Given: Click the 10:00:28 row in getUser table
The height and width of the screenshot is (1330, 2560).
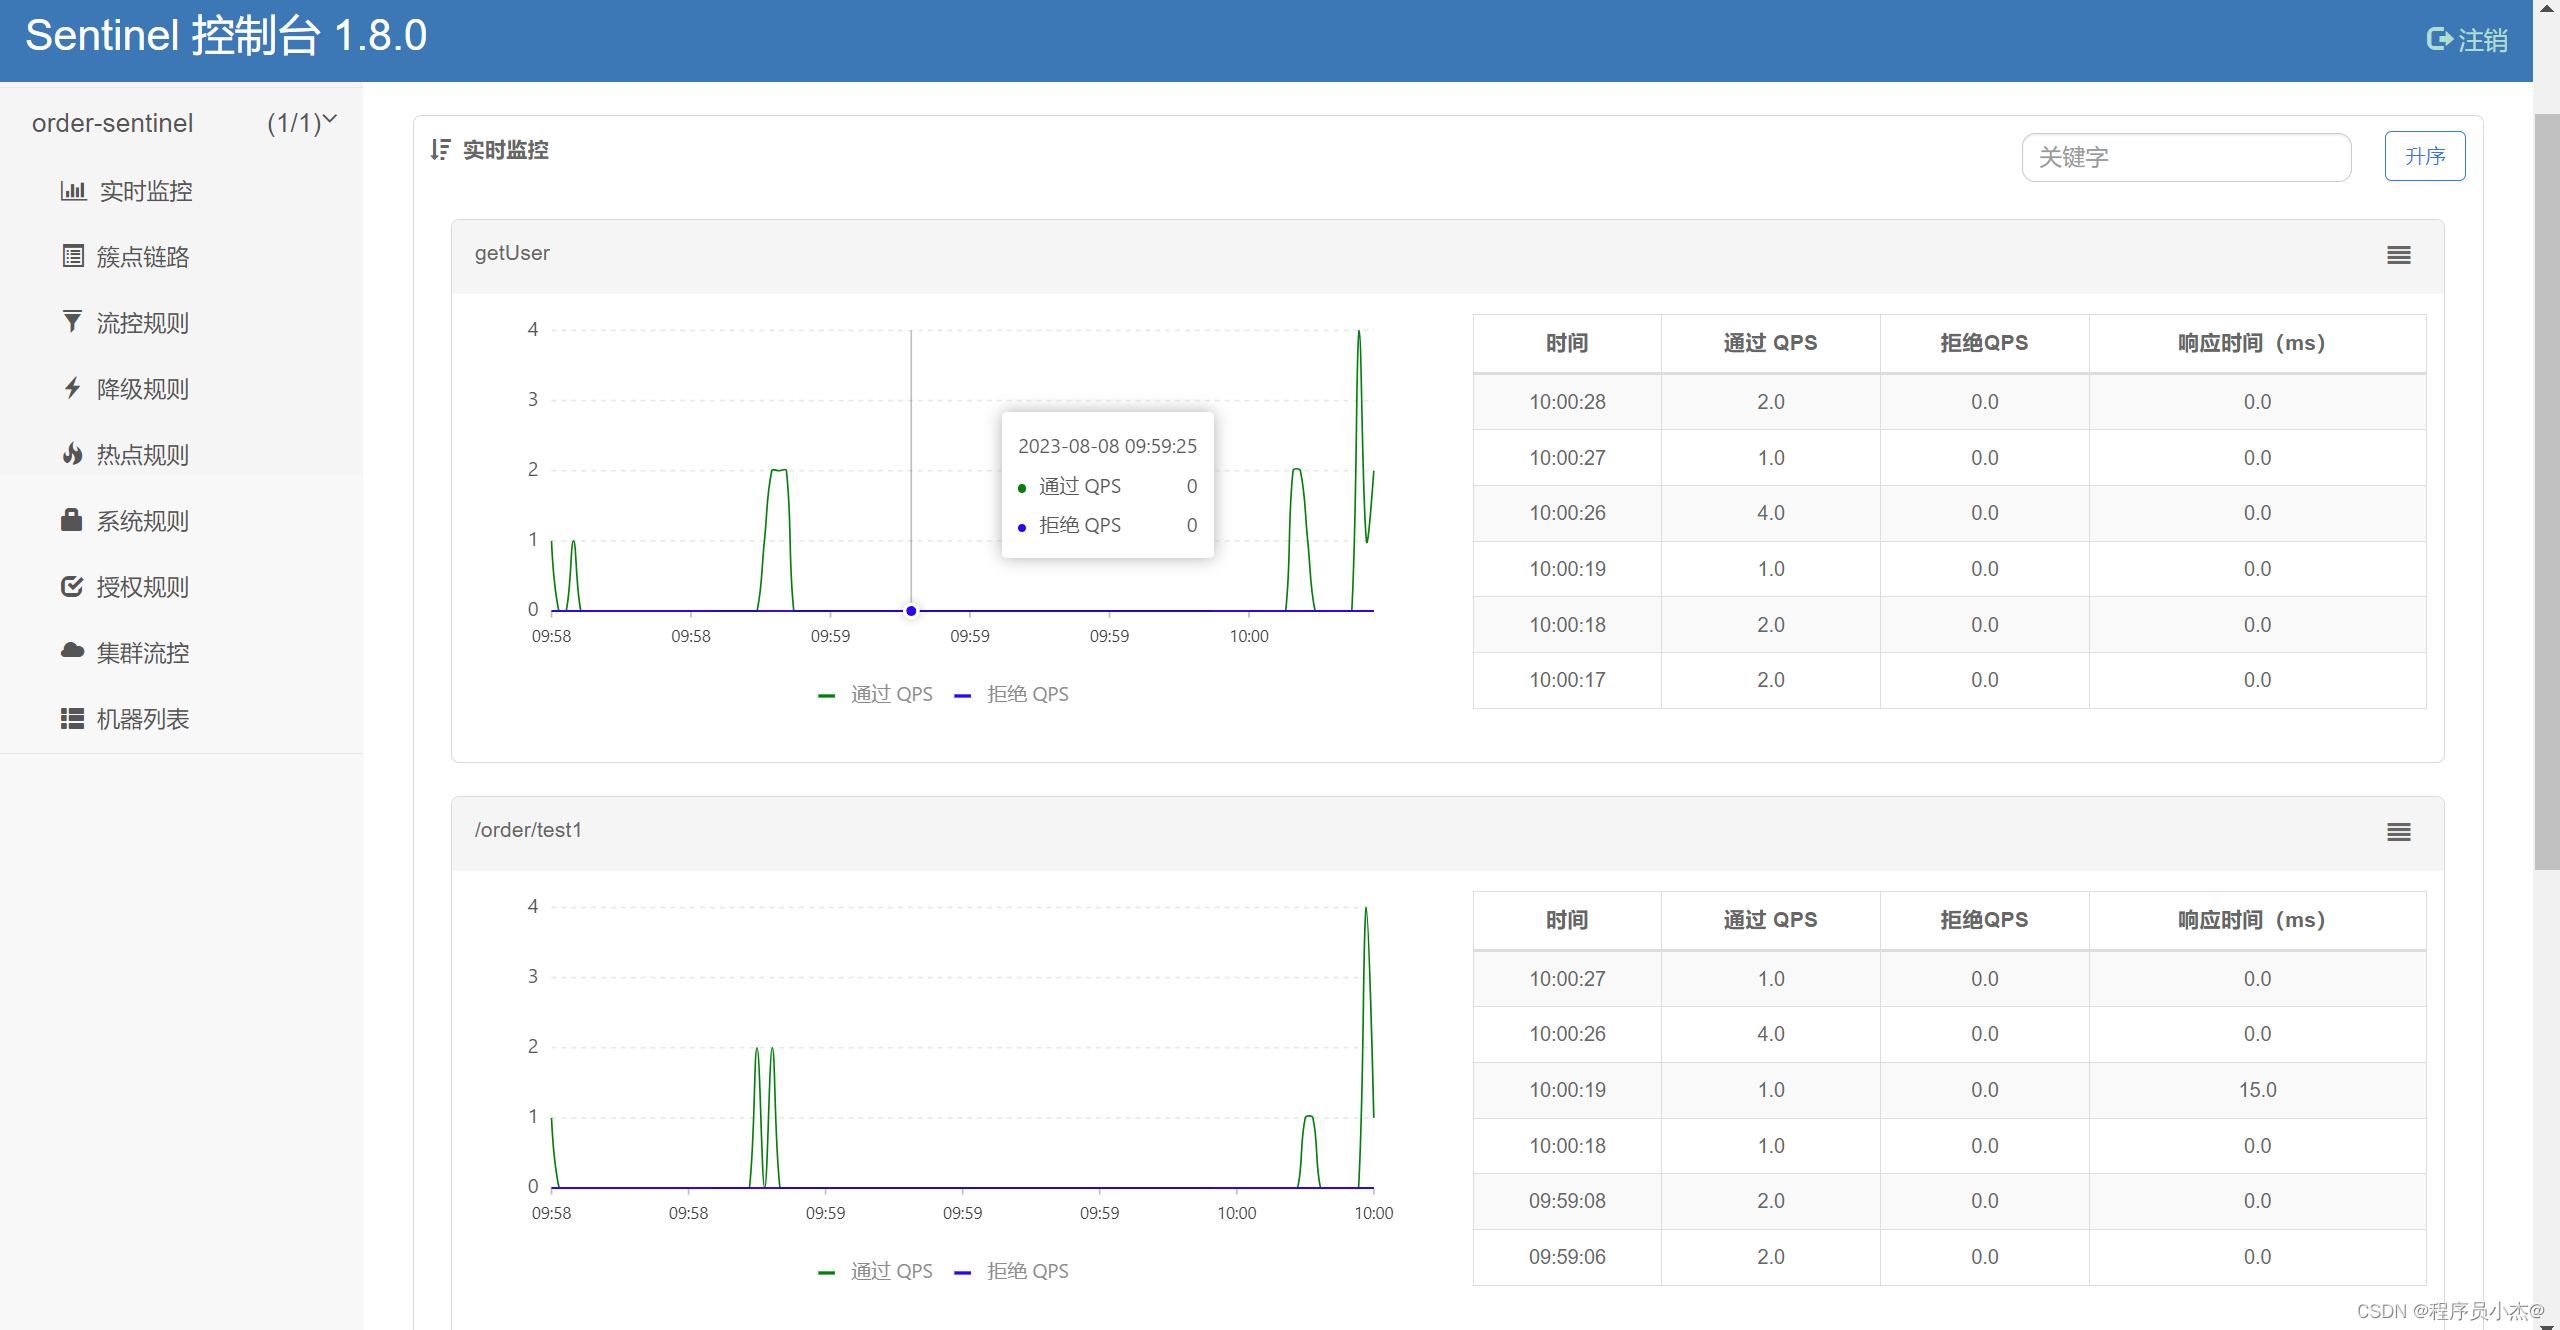Looking at the screenshot, I should pos(1949,402).
